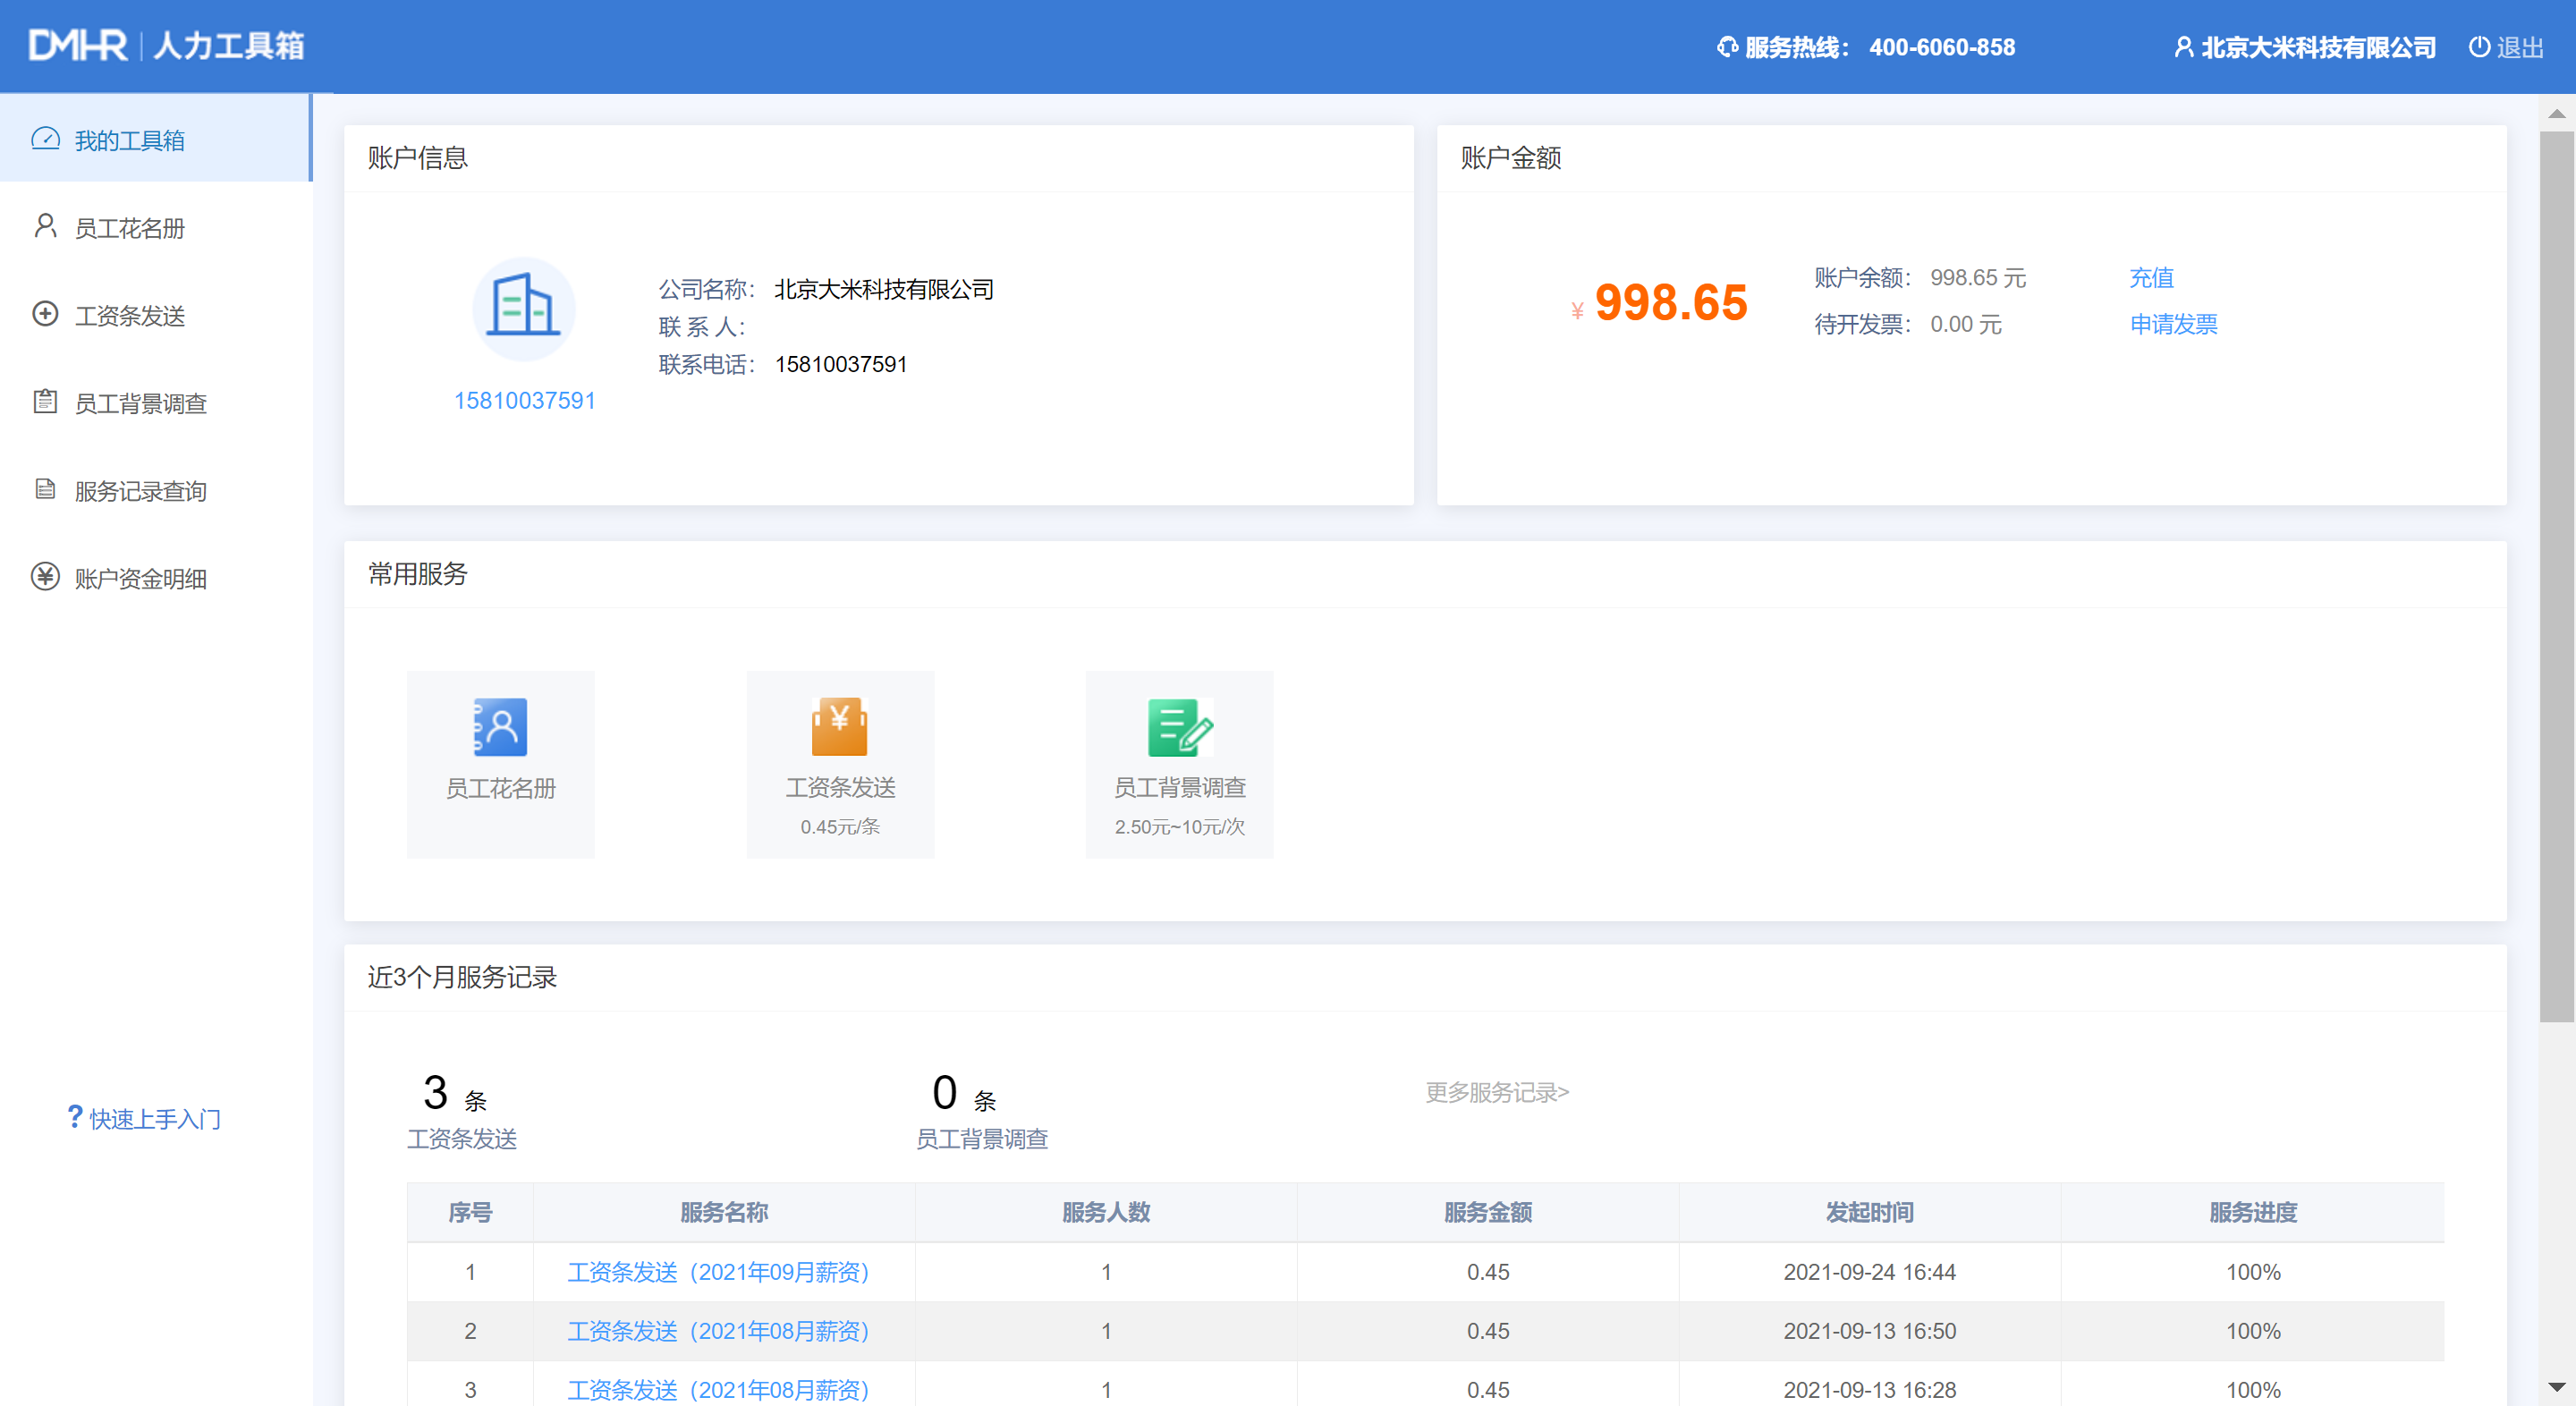
Task: Click the plus-circle icon beside 工资条发送 in sidebar
Action: (45, 314)
